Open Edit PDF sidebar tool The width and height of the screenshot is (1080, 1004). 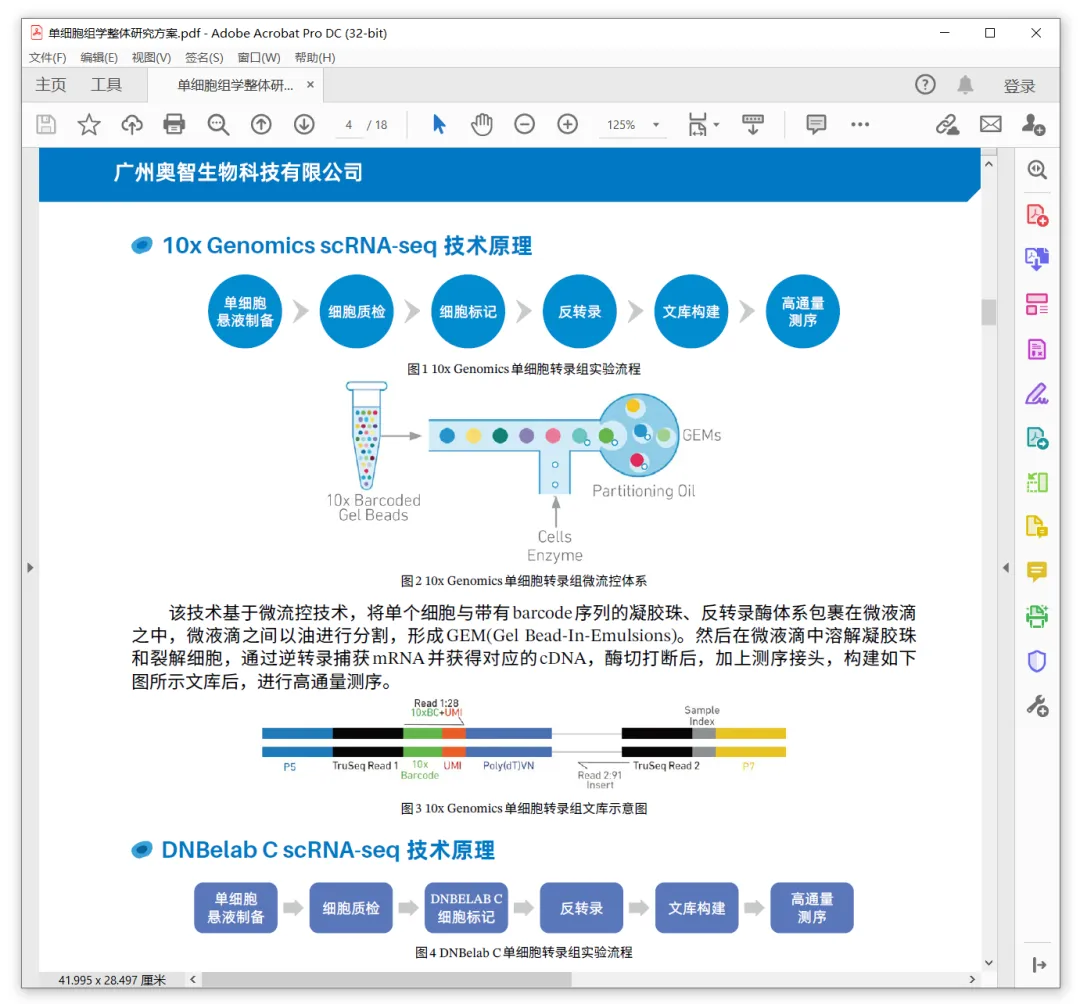[1037, 349]
